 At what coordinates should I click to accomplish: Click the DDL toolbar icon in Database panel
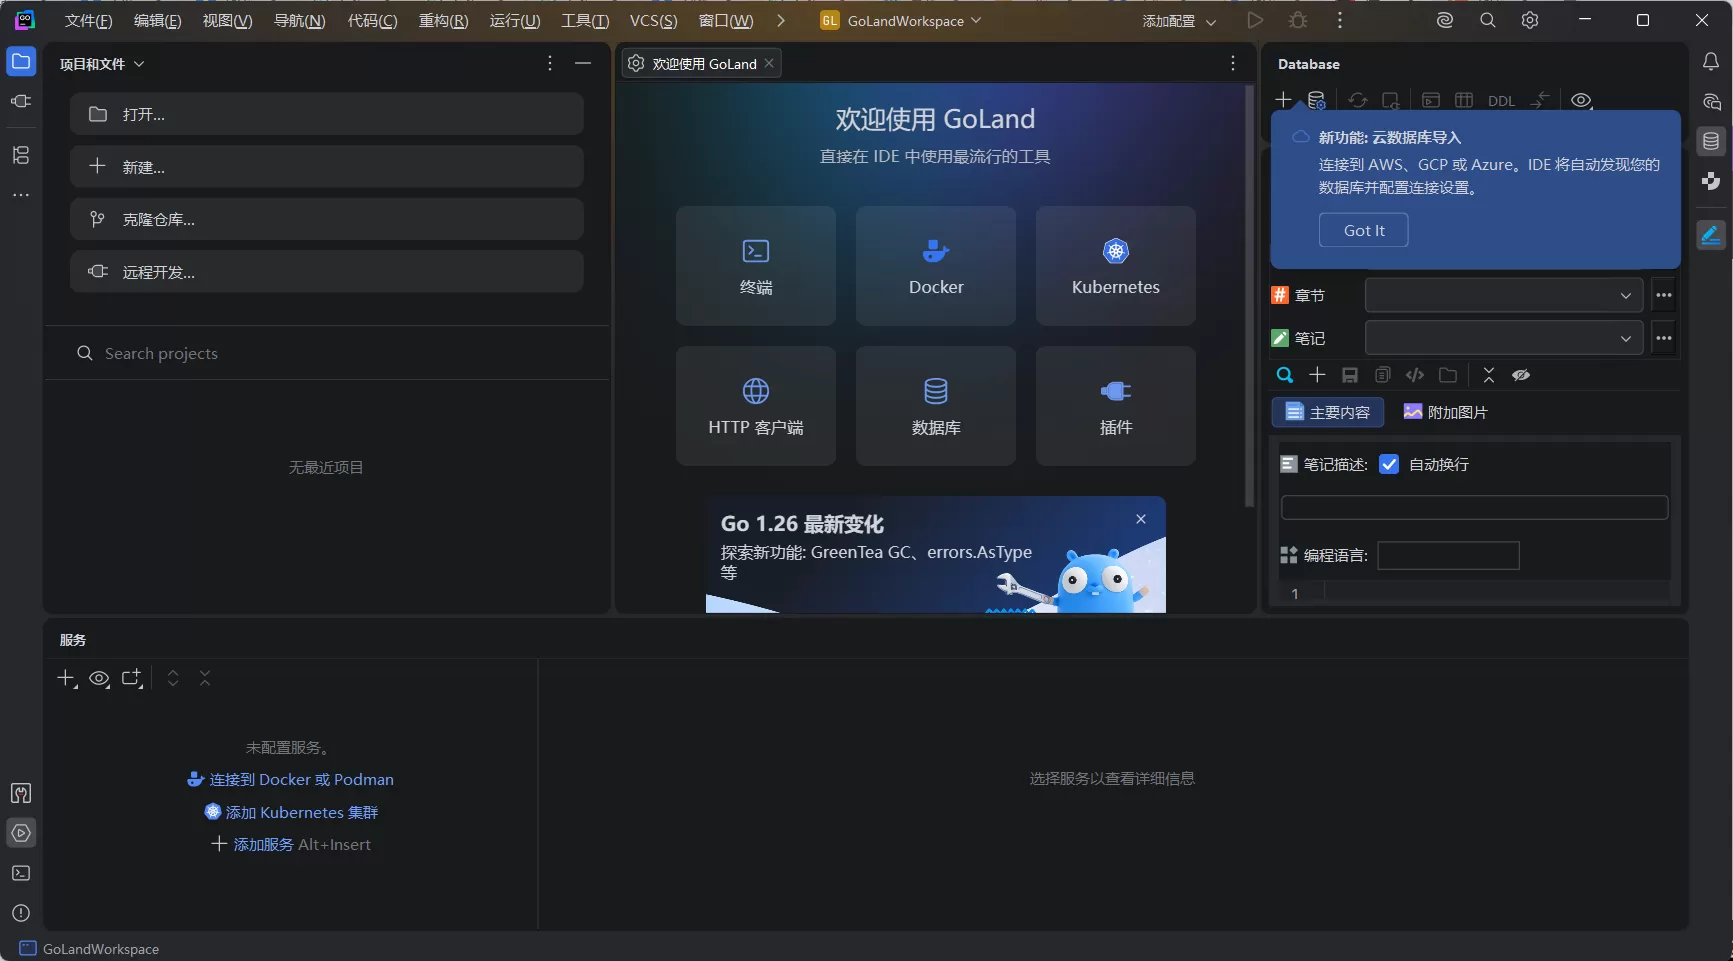pyautogui.click(x=1502, y=101)
